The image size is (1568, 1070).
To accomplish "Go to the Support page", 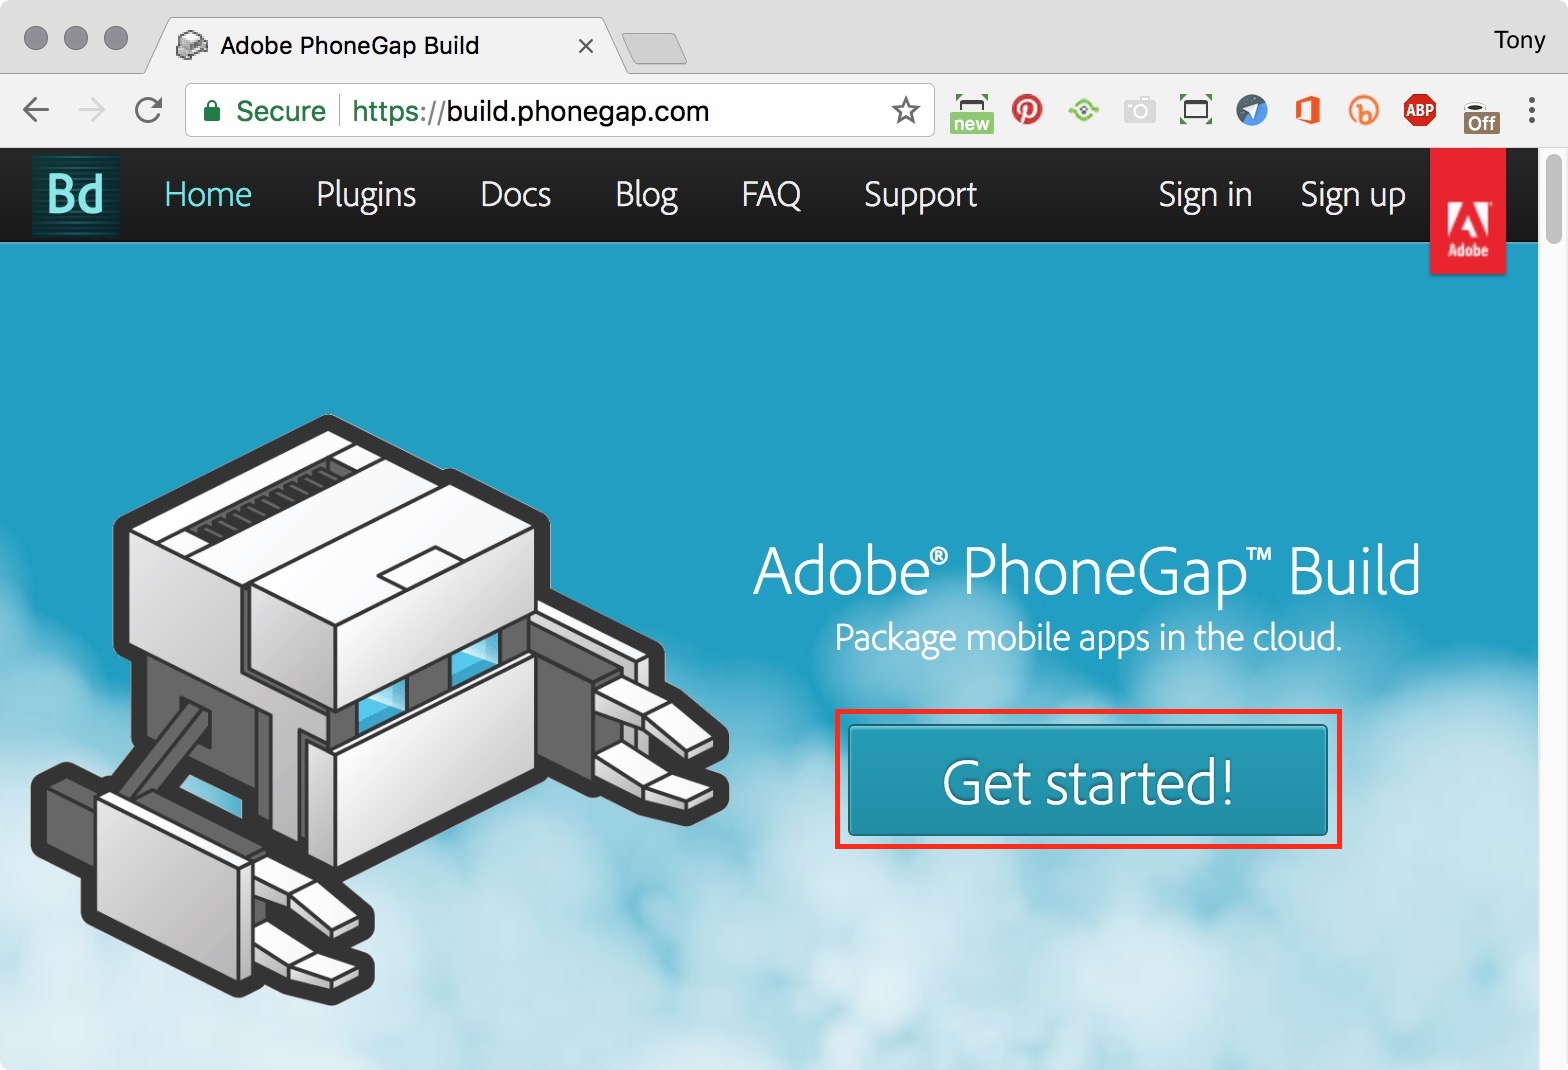I will pos(921,194).
